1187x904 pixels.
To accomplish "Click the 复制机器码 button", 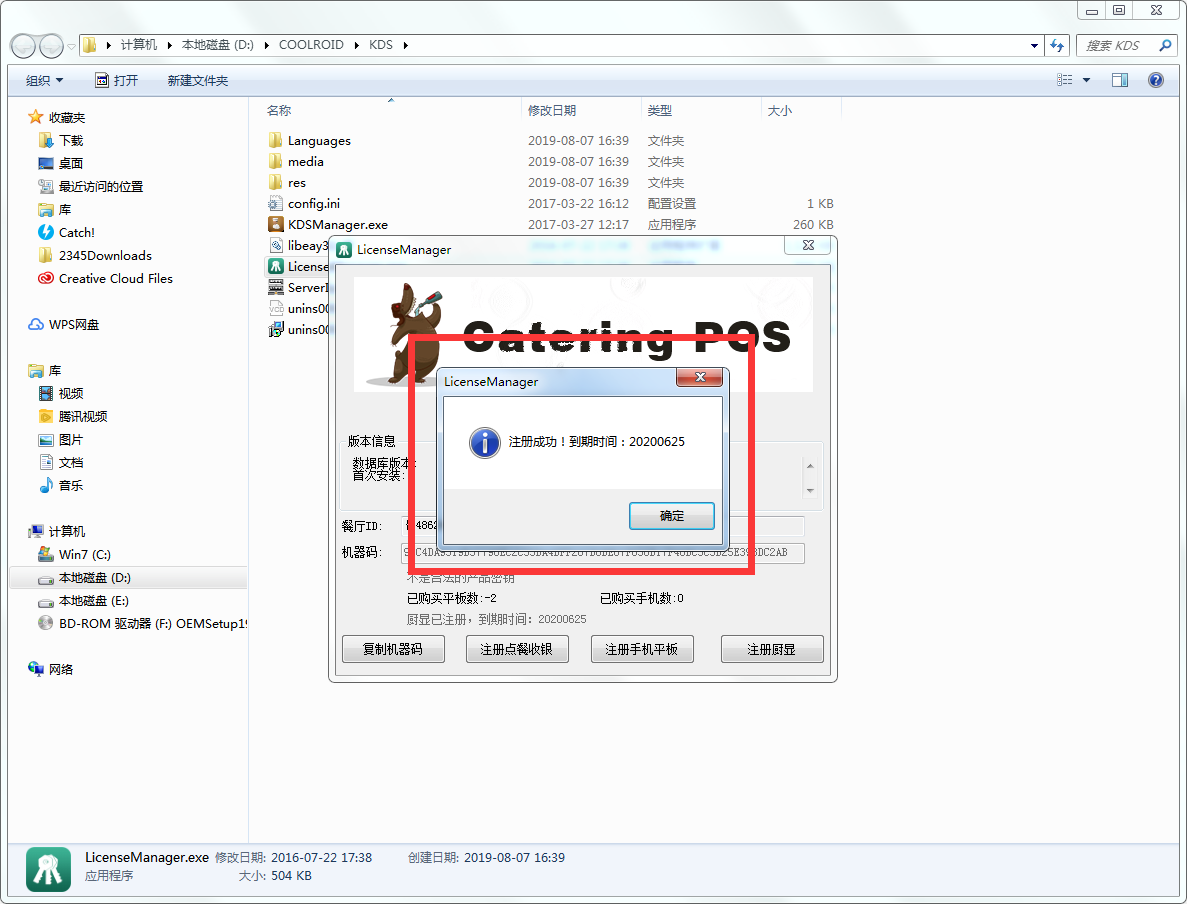I will coord(393,649).
